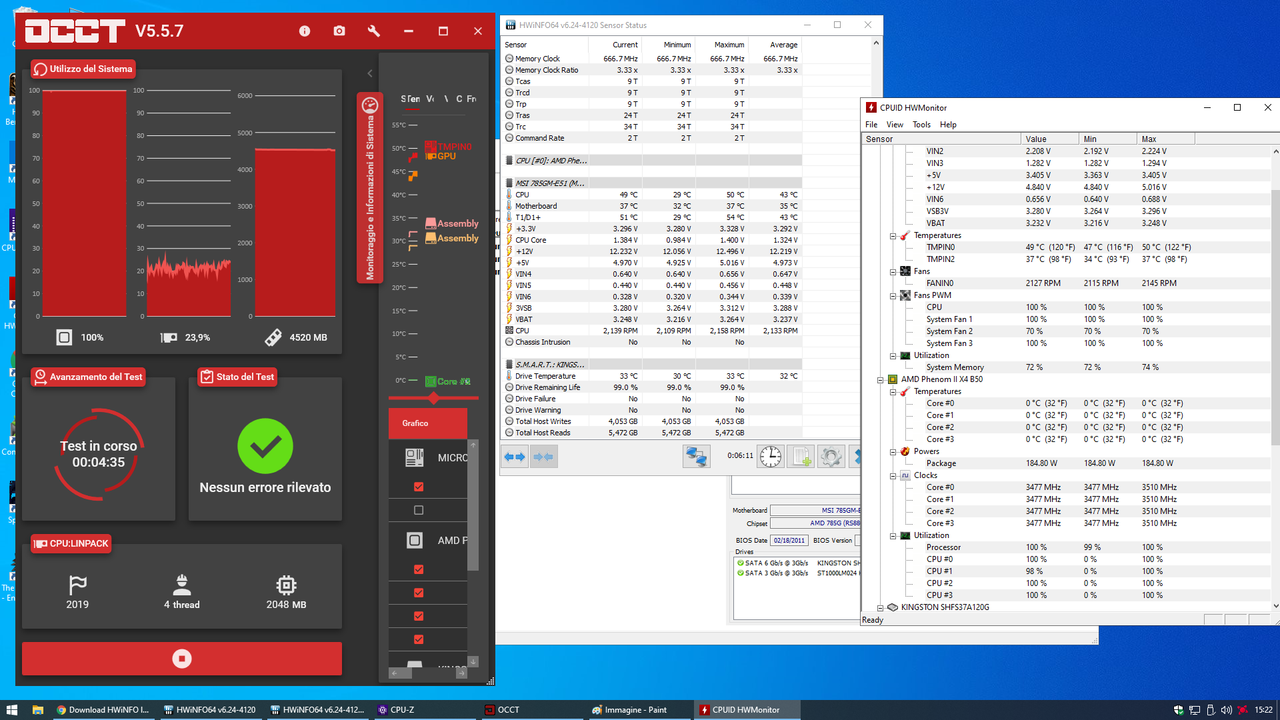Uncheck the second checkbox under AMD processor
This screenshot has height=720, width=1280.
pos(418,593)
